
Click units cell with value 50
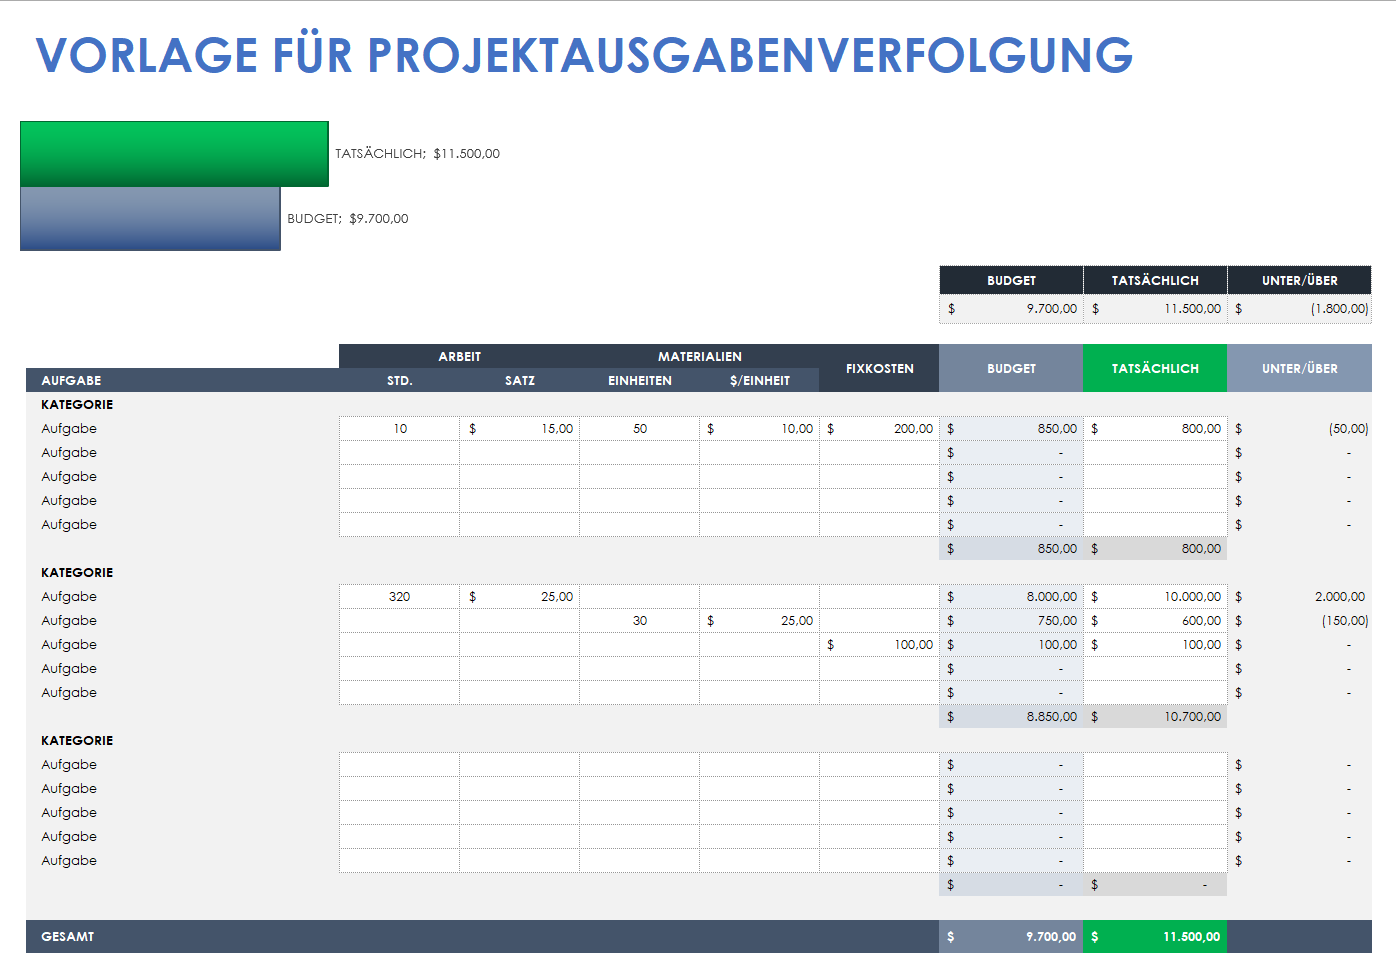[639, 428]
